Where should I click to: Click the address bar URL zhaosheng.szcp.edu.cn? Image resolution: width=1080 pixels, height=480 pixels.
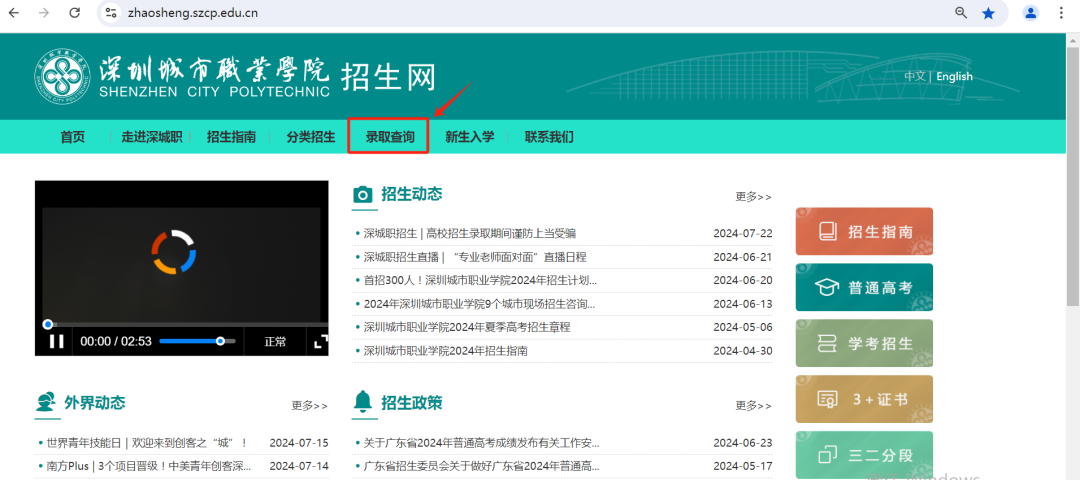point(193,12)
